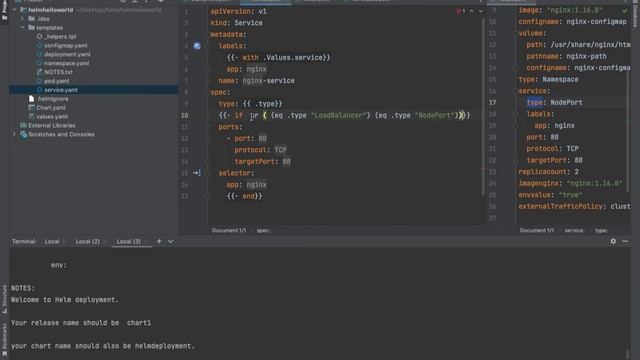Click the External Libraries icon
Image resolution: width=640 pixels, height=360 pixels.
pyautogui.click(x=24, y=125)
